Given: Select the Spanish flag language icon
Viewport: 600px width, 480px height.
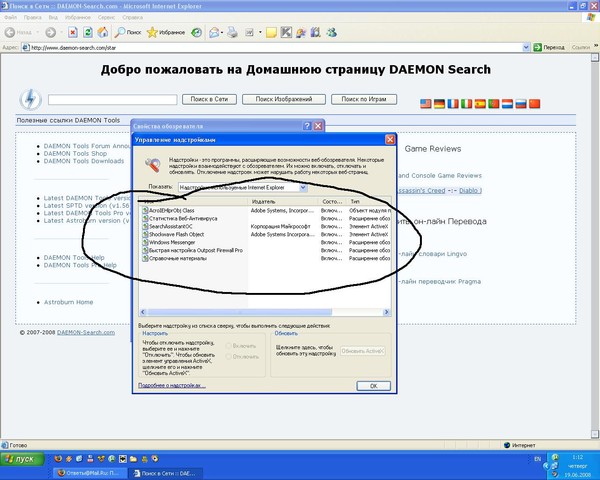Looking at the screenshot, I should [480, 103].
